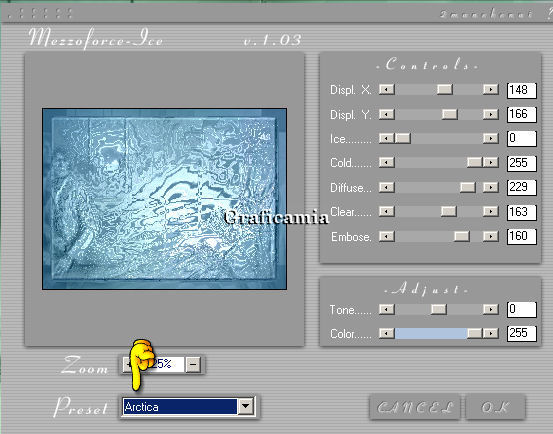The width and height of the screenshot is (553, 434).
Task: Click the icy preview image
Action: [x=164, y=199]
